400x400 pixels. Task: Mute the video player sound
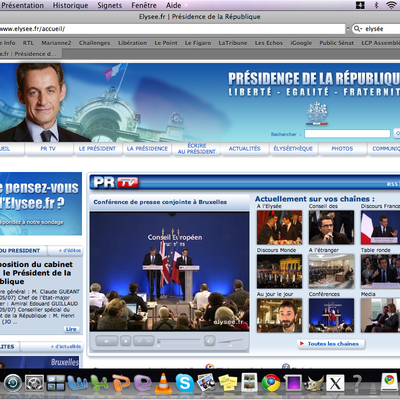point(210,341)
